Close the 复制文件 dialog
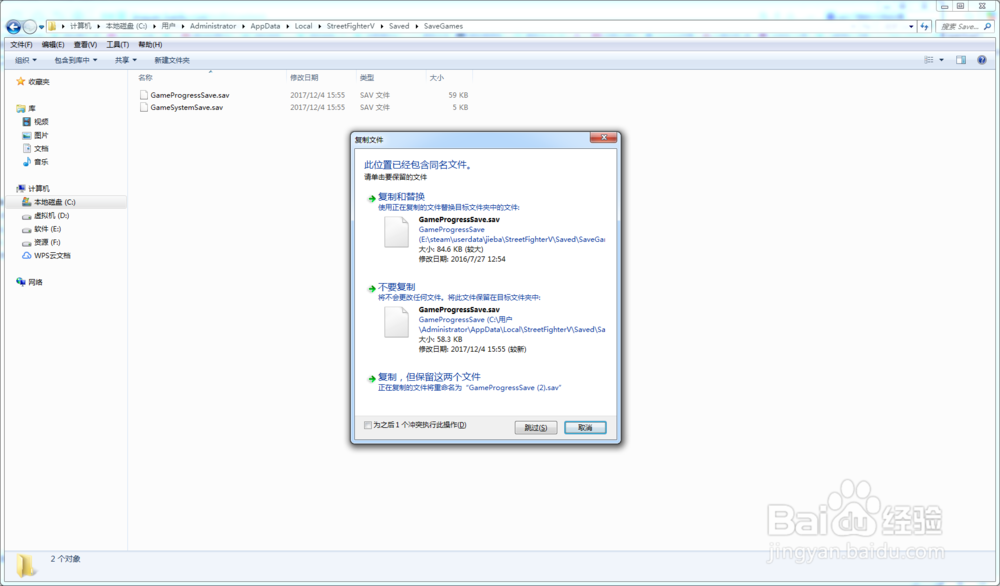The width and height of the screenshot is (1000, 586). [603, 137]
